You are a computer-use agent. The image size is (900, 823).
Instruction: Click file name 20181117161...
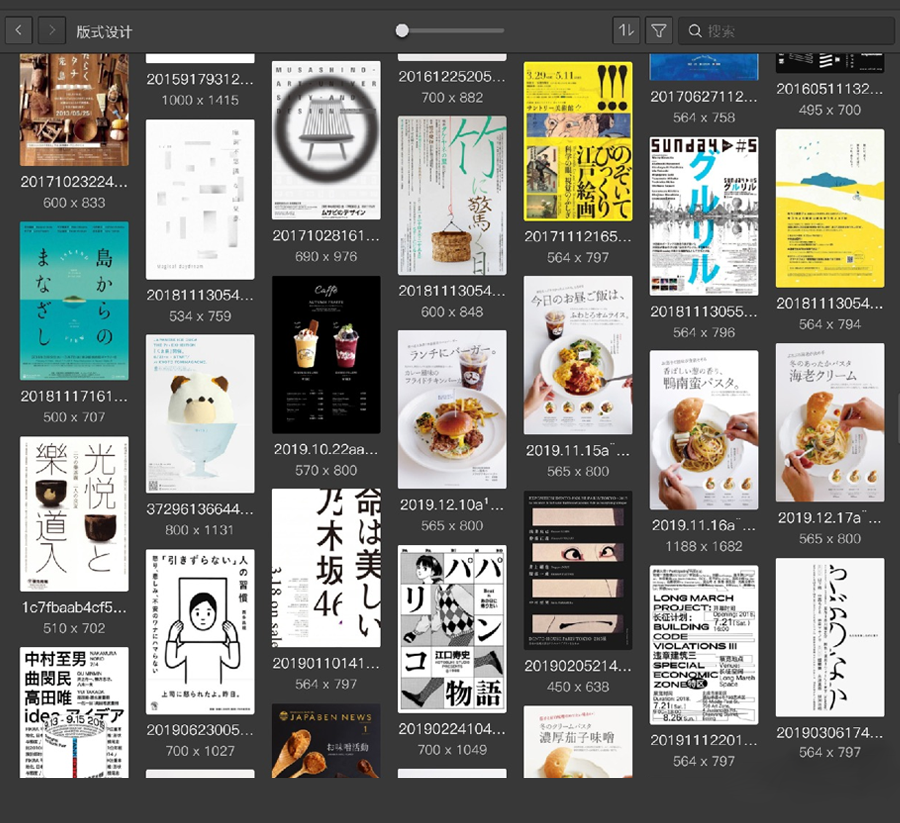click(74, 397)
